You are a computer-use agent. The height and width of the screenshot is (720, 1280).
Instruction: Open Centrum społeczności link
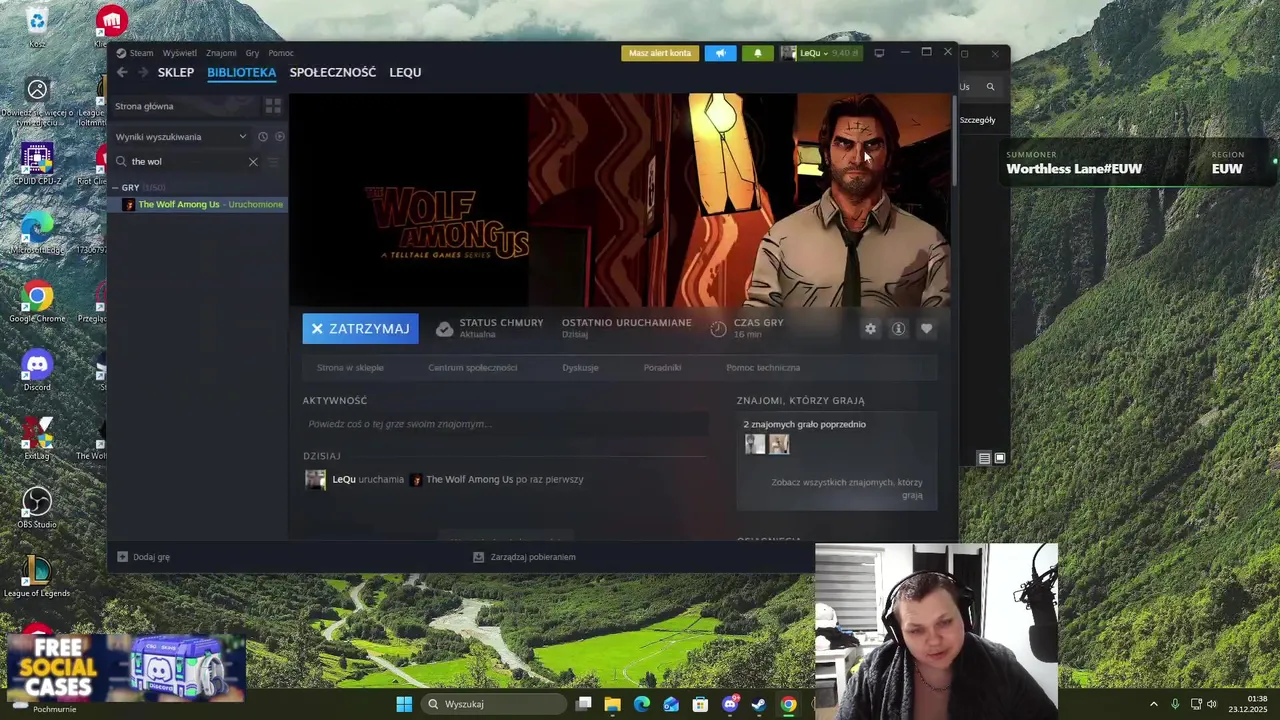tap(473, 368)
